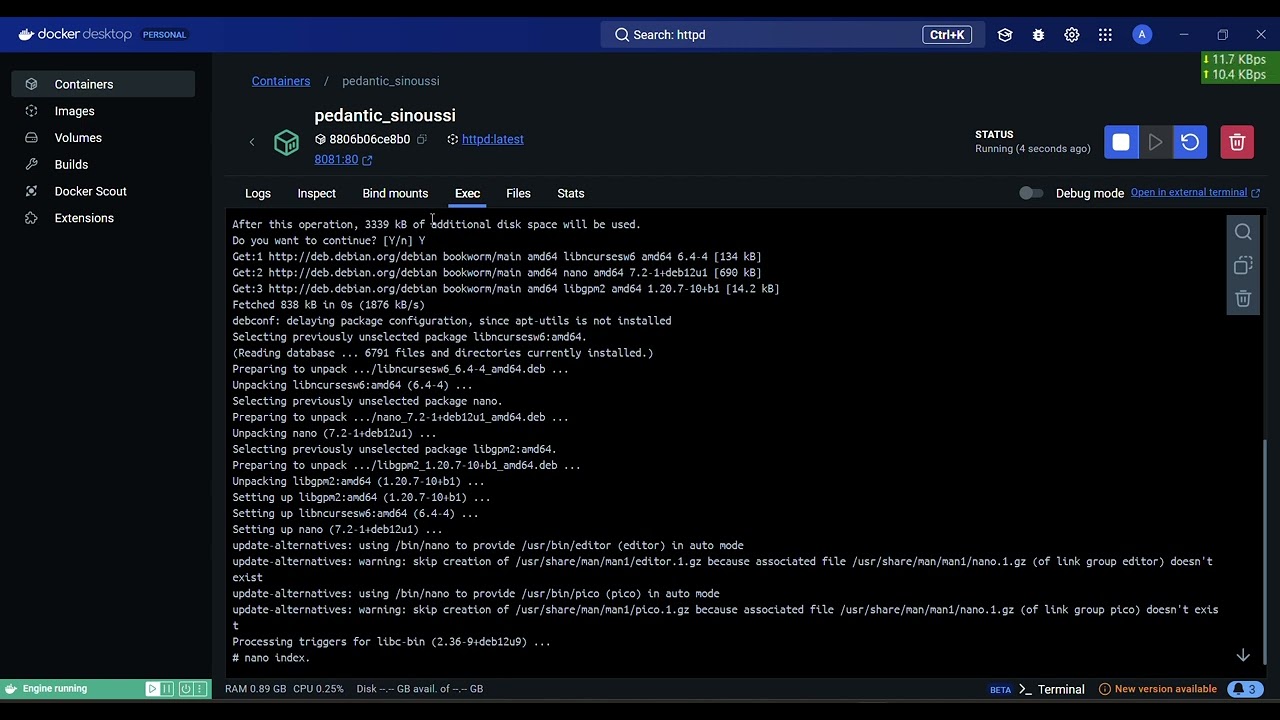This screenshot has height=720, width=1280.
Task: Switch to the Bind mounts tab
Action: (395, 193)
